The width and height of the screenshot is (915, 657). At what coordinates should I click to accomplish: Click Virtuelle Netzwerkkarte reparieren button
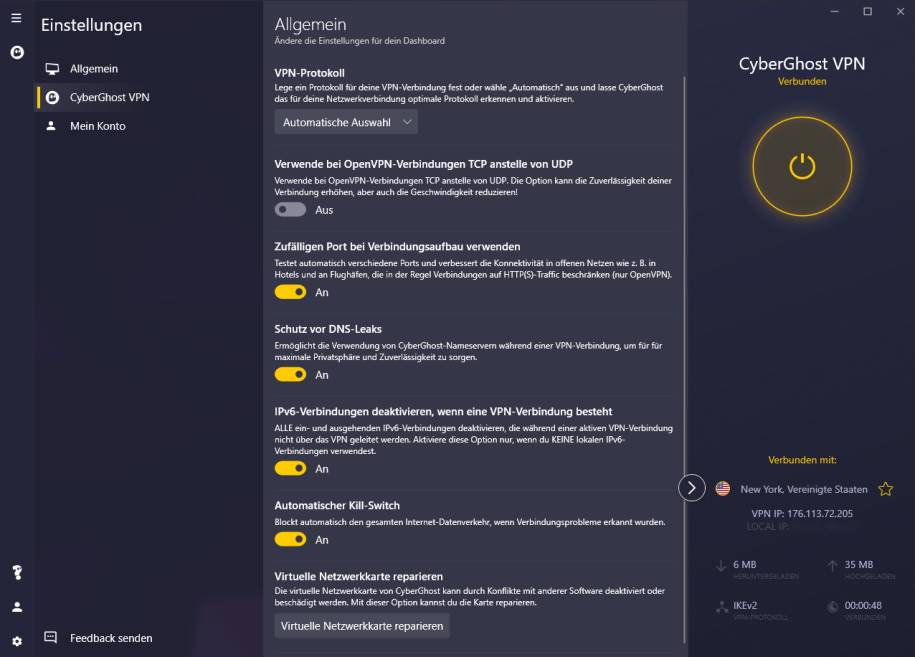pyautogui.click(x=362, y=625)
